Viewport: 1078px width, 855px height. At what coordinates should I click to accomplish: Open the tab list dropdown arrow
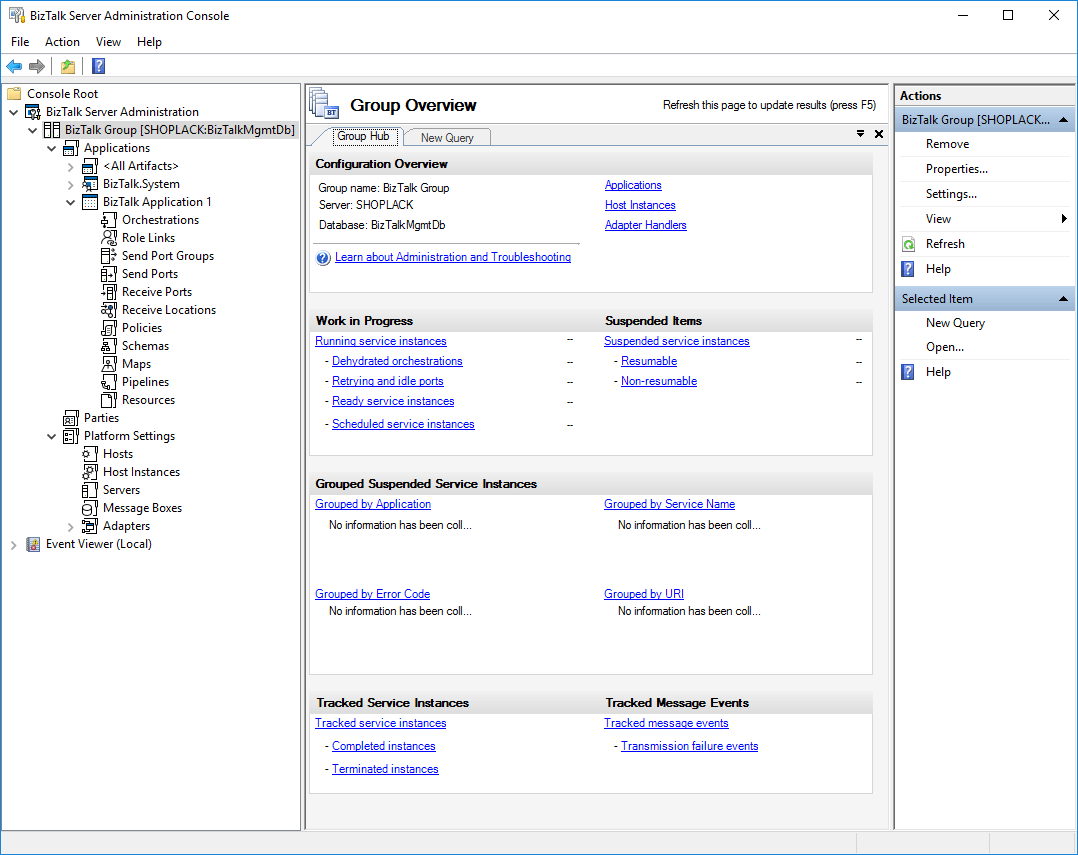click(860, 133)
